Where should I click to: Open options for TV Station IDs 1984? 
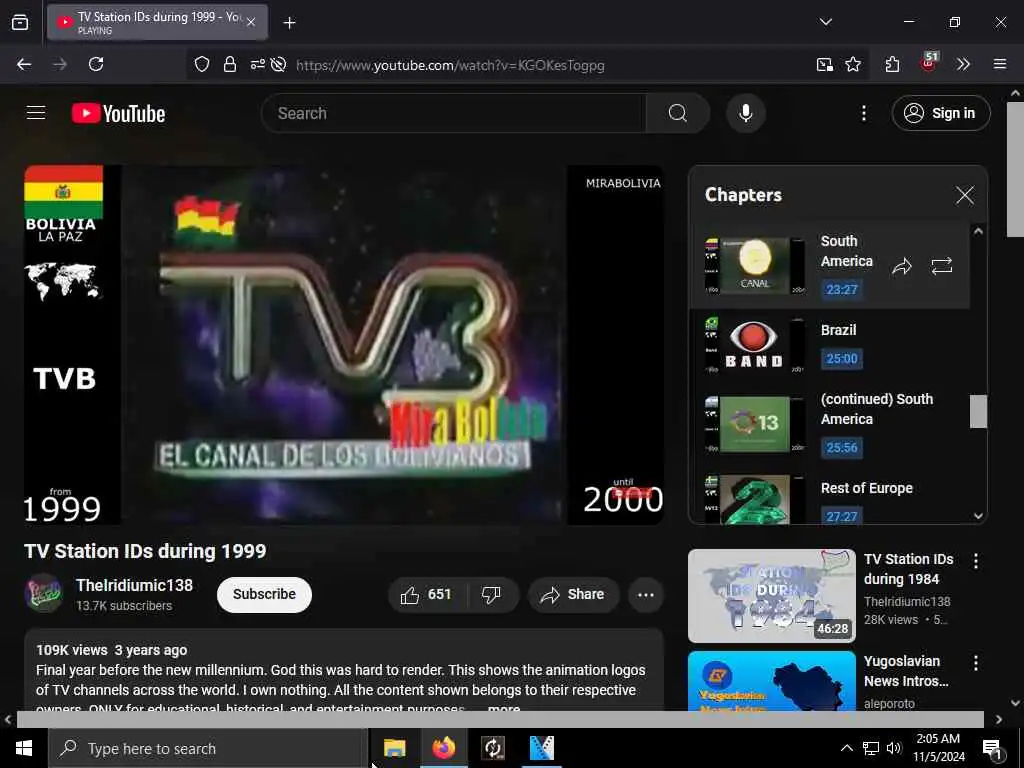tap(975, 561)
